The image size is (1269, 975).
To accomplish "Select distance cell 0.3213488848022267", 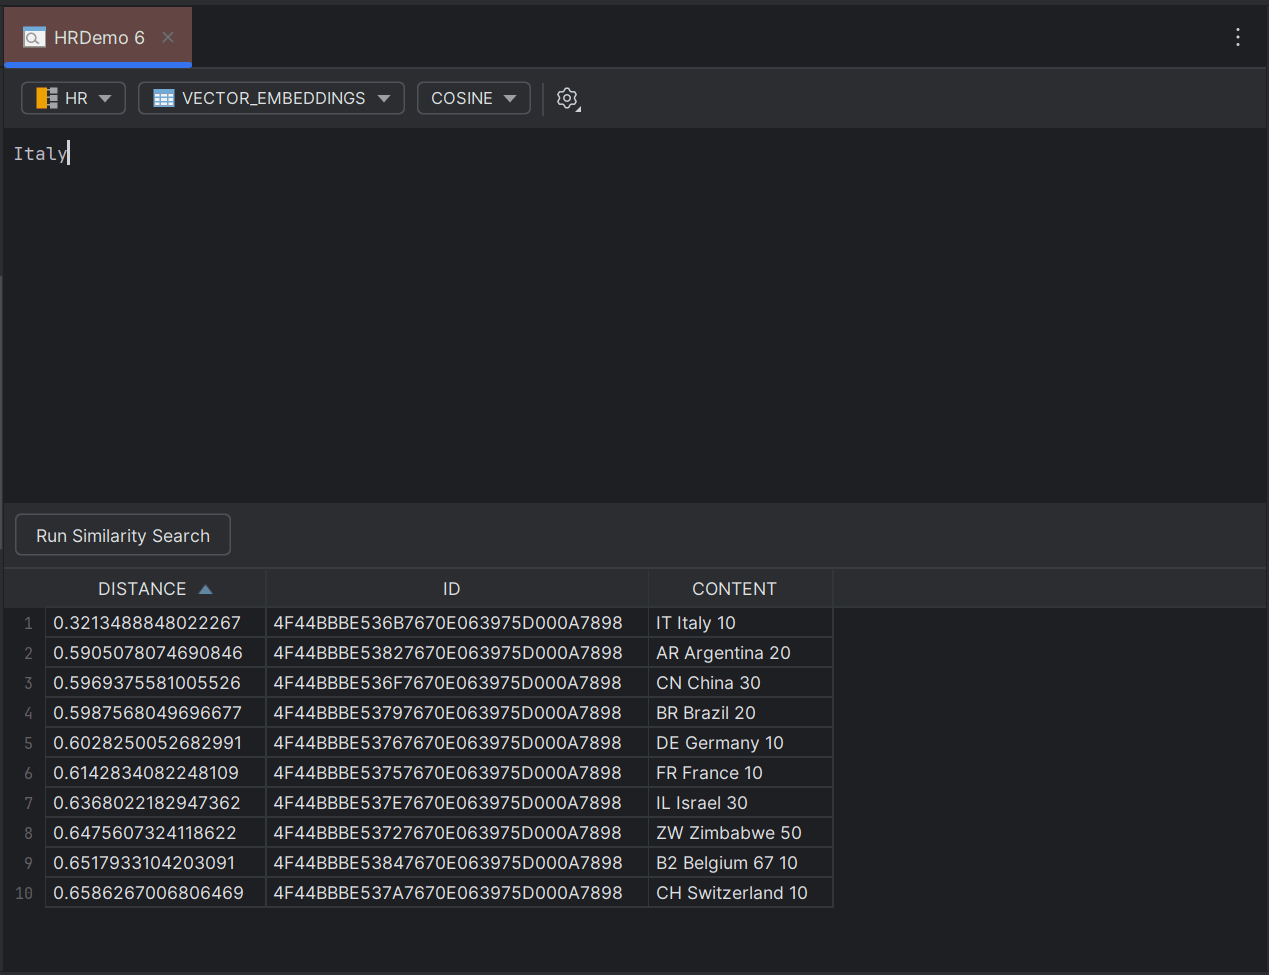I will coord(156,623).
